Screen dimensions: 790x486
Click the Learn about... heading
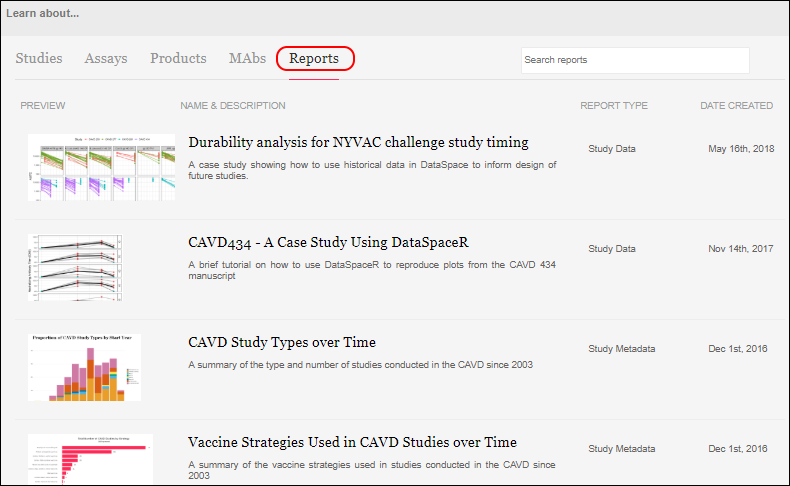(42, 14)
